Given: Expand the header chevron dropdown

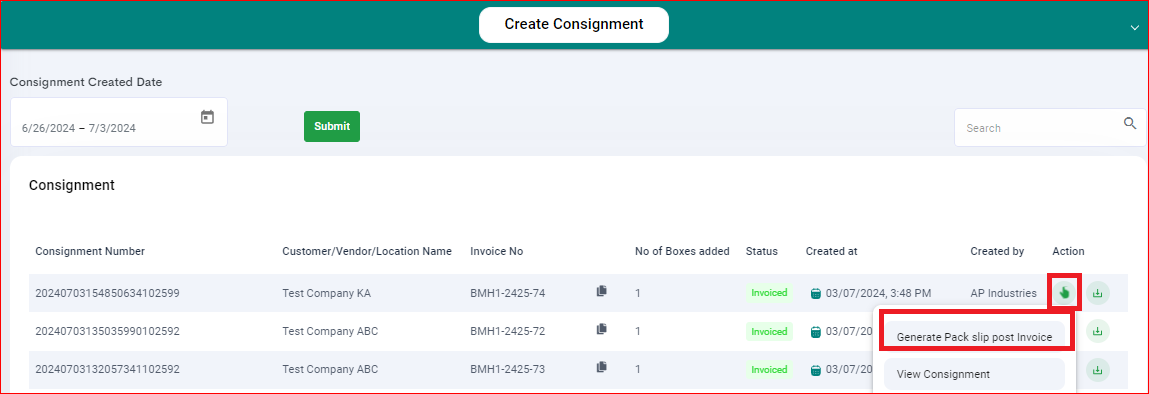Looking at the screenshot, I should point(1136,27).
